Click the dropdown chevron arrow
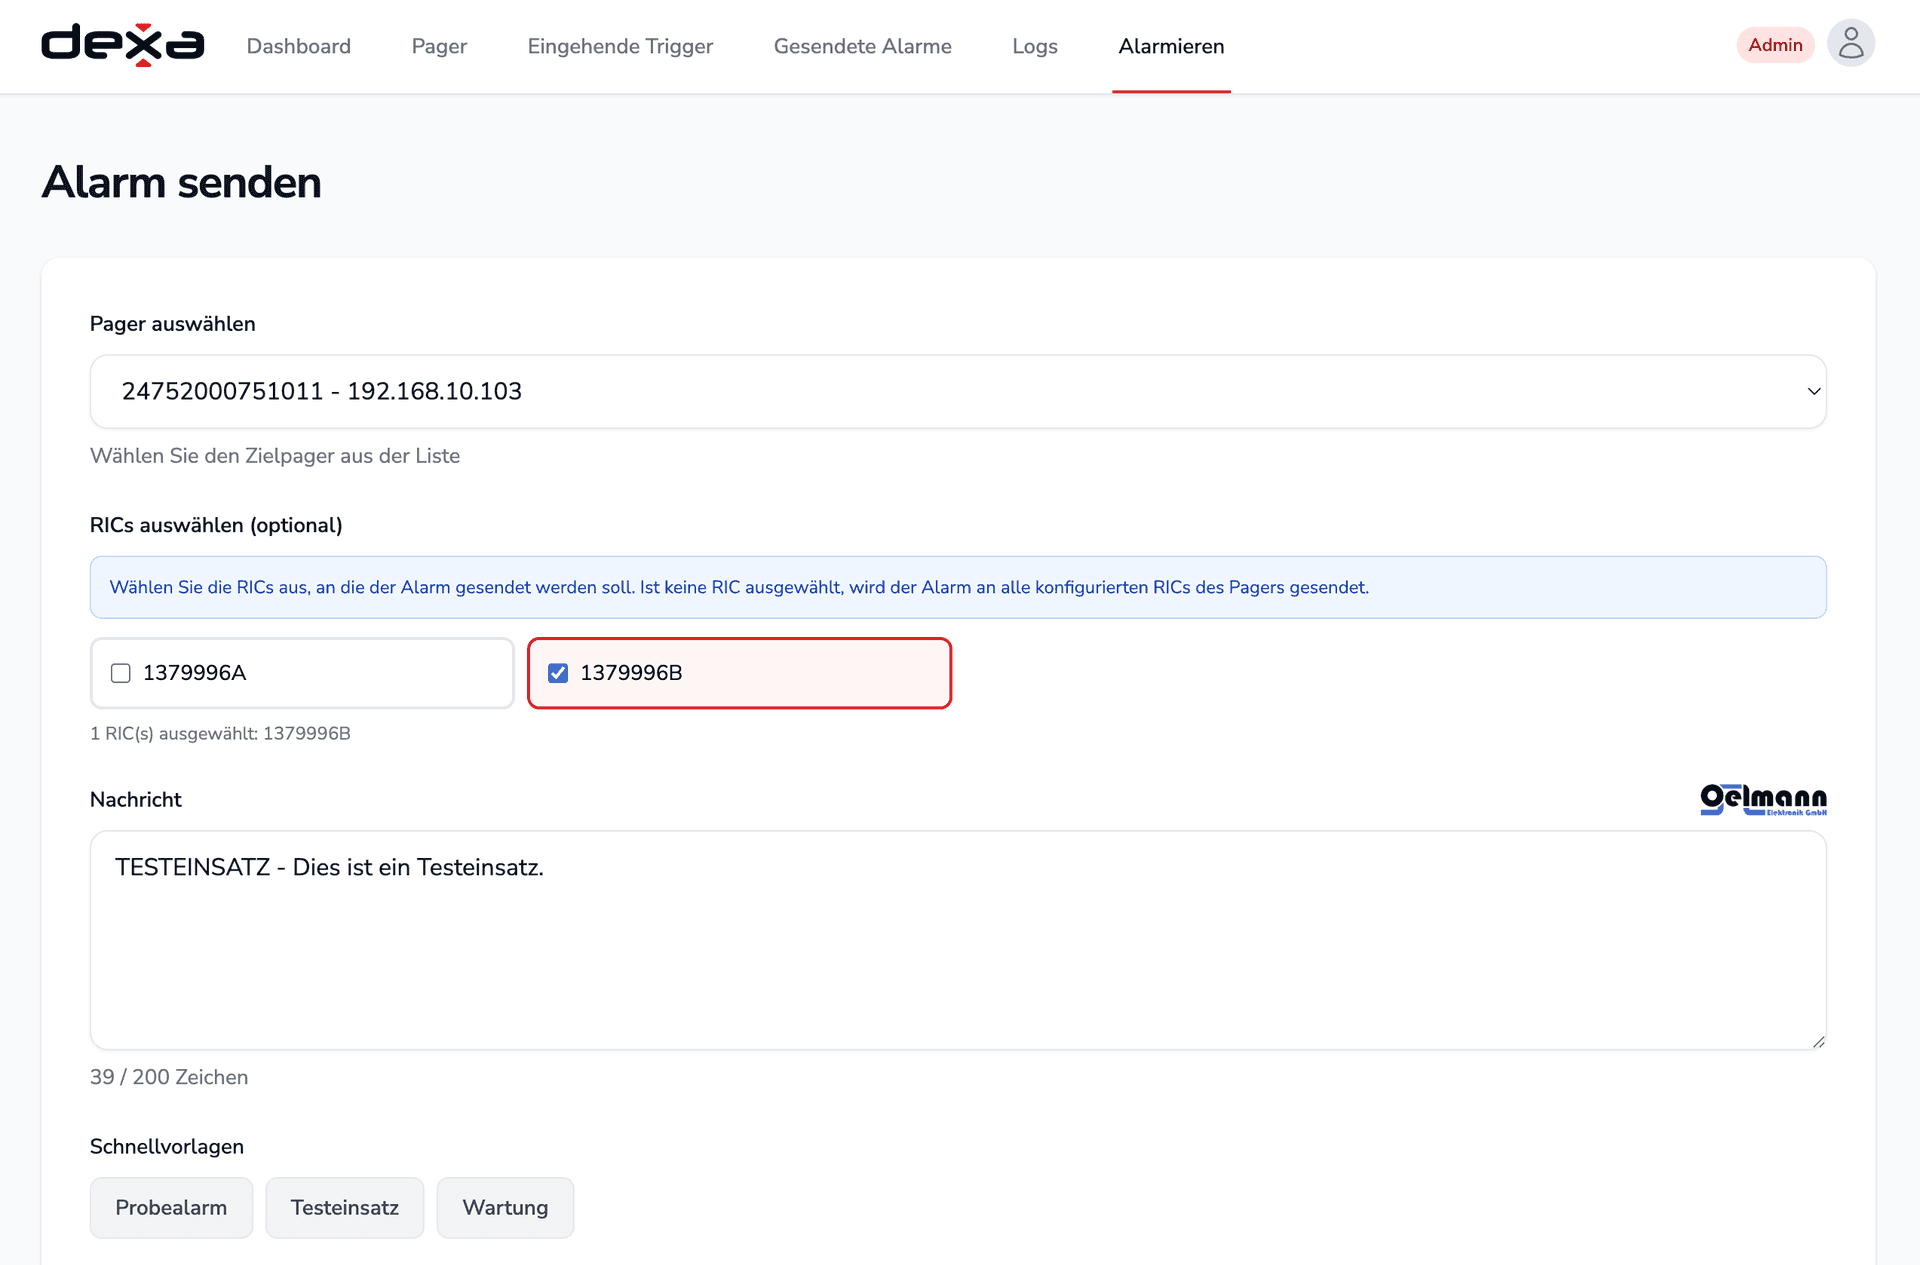The height and width of the screenshot is (1265, 1920). (1813, 391)
